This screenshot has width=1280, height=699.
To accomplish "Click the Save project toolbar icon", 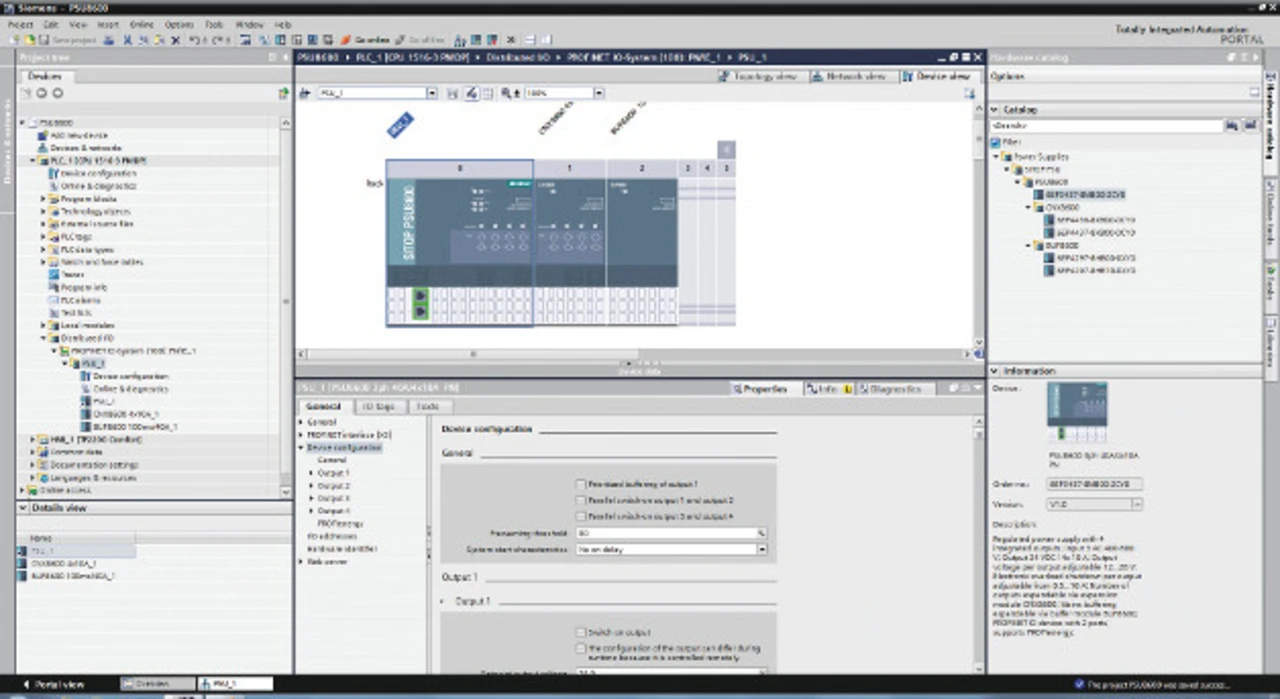I will pyautogui.click(x=43, y=40).
